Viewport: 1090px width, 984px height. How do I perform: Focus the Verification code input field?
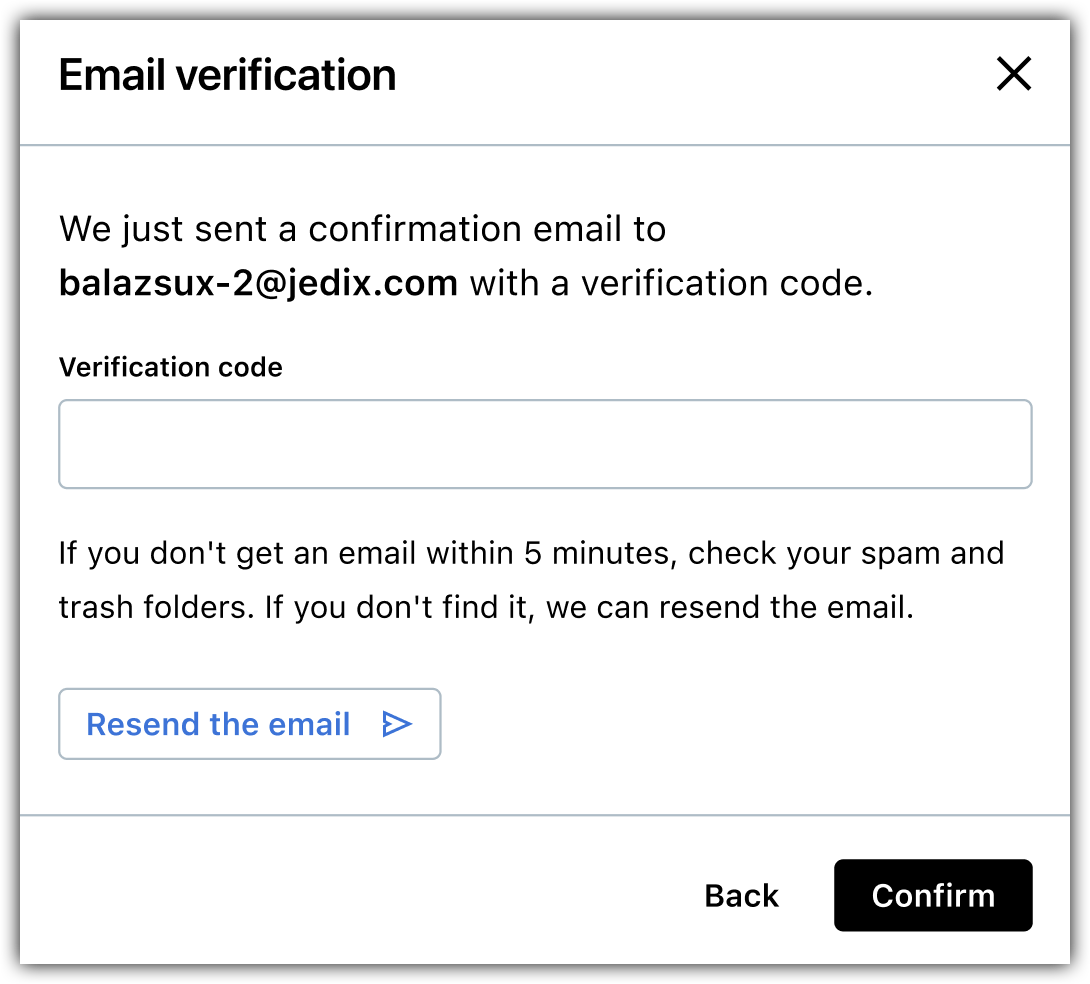(545, 444)
